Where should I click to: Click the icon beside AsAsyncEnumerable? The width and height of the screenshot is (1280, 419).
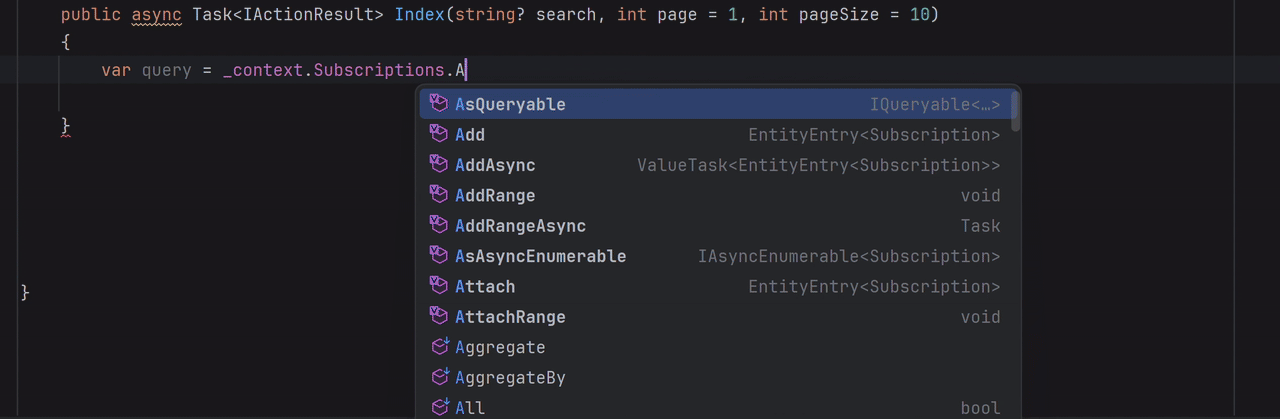[x=438, y=256]
